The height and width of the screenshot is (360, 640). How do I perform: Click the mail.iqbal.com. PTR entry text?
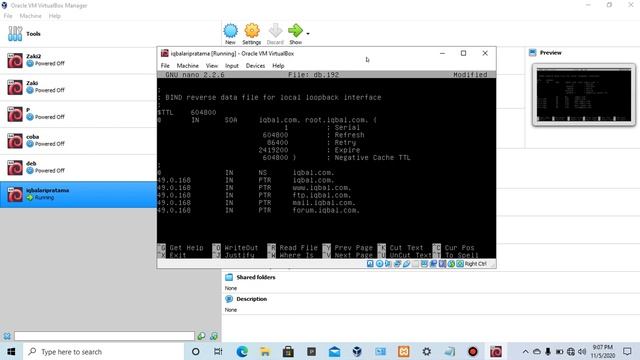[324, 202]
